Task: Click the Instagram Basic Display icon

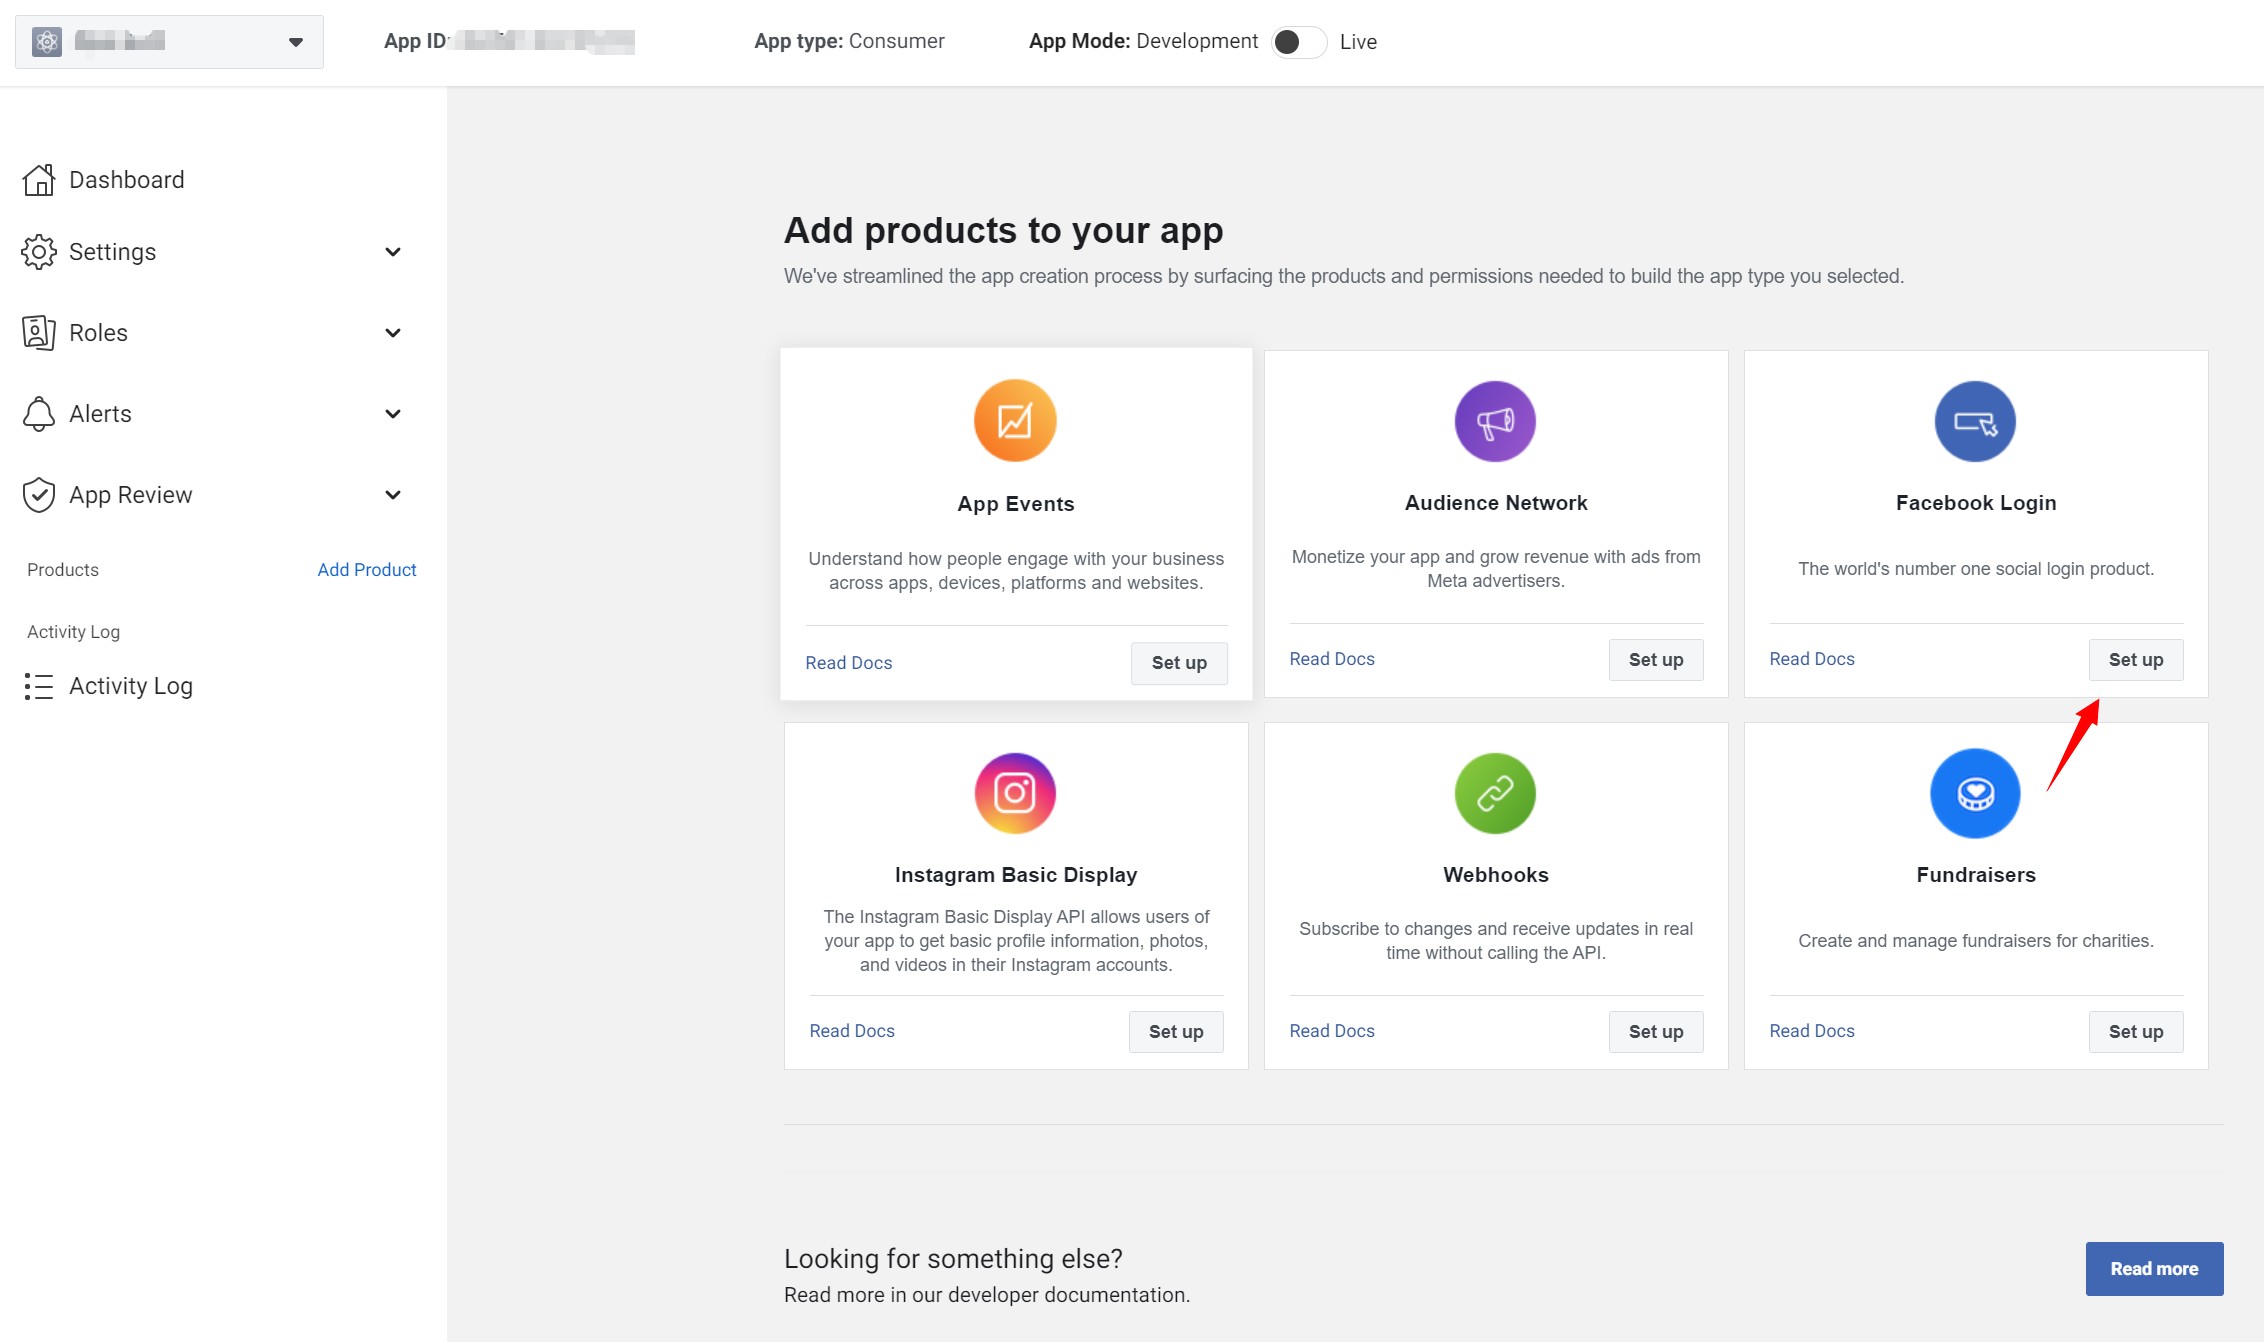Action: coord(1015,793)
